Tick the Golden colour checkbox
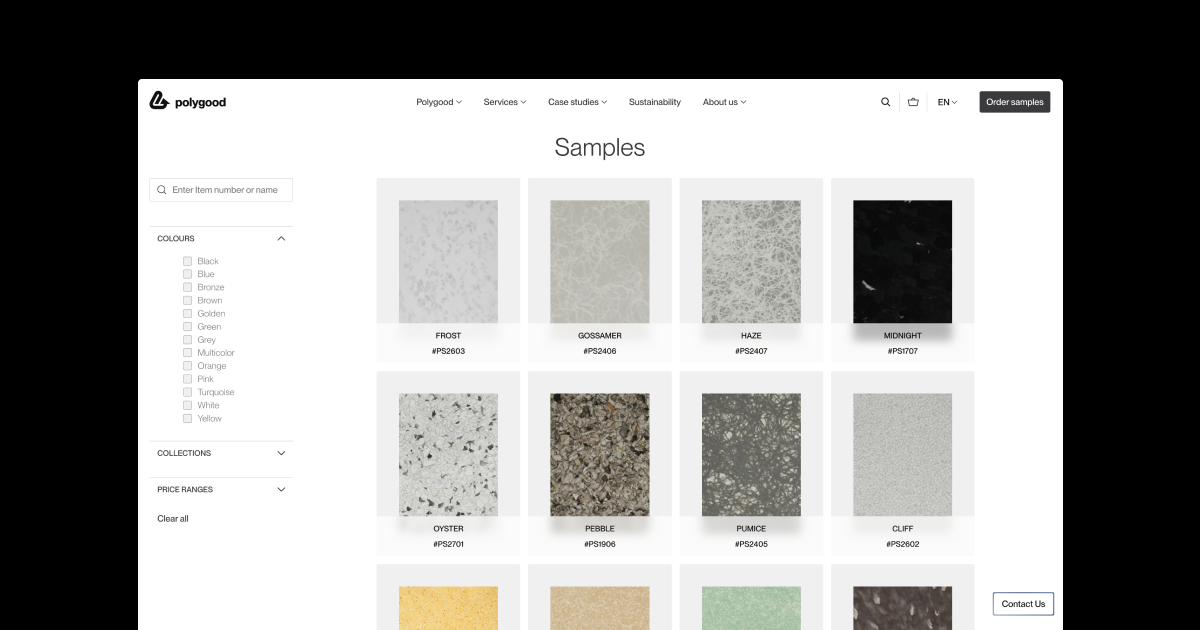 187,313
